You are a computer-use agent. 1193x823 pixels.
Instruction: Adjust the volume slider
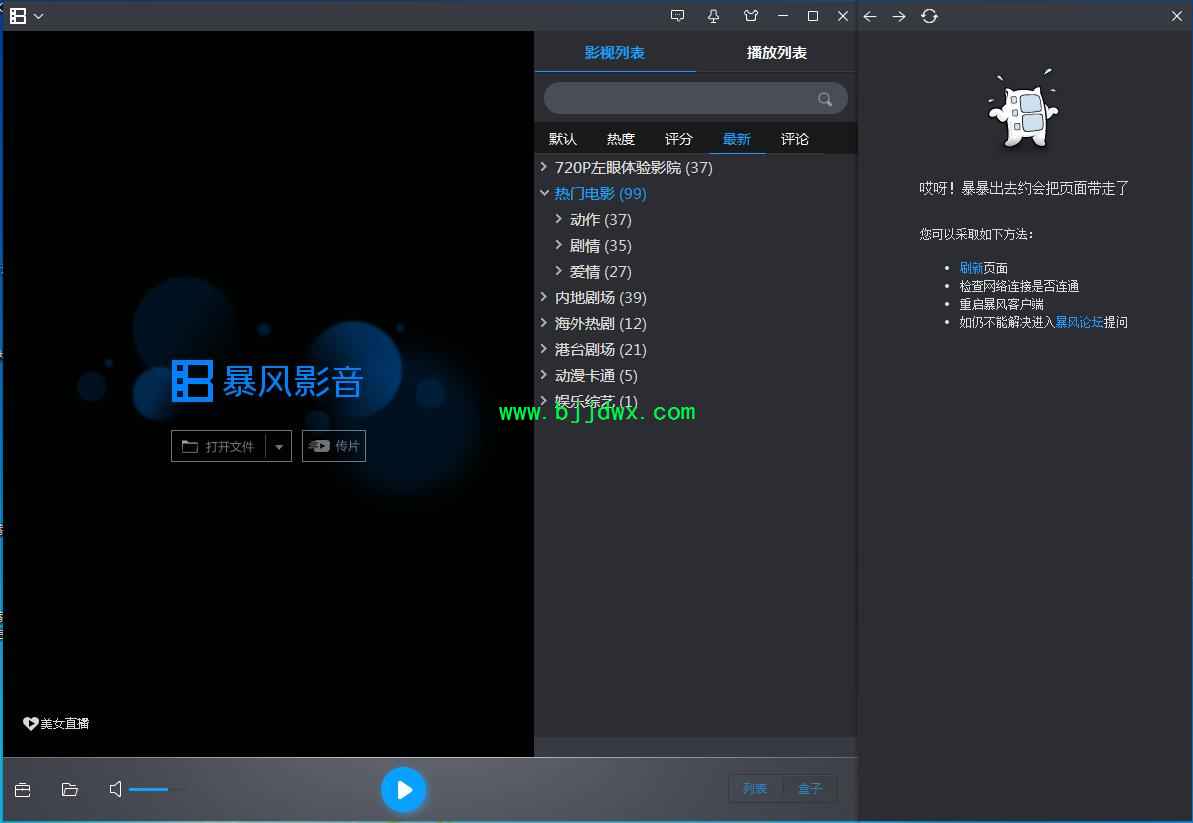155,790
